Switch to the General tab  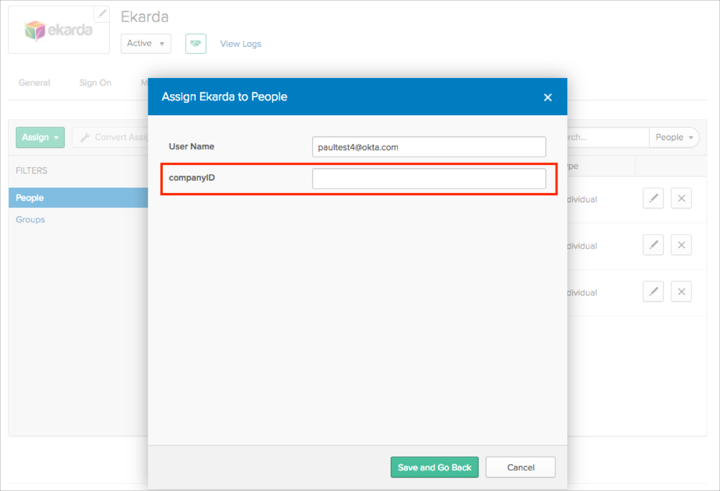pyautogui.click(x=34, y=83)
